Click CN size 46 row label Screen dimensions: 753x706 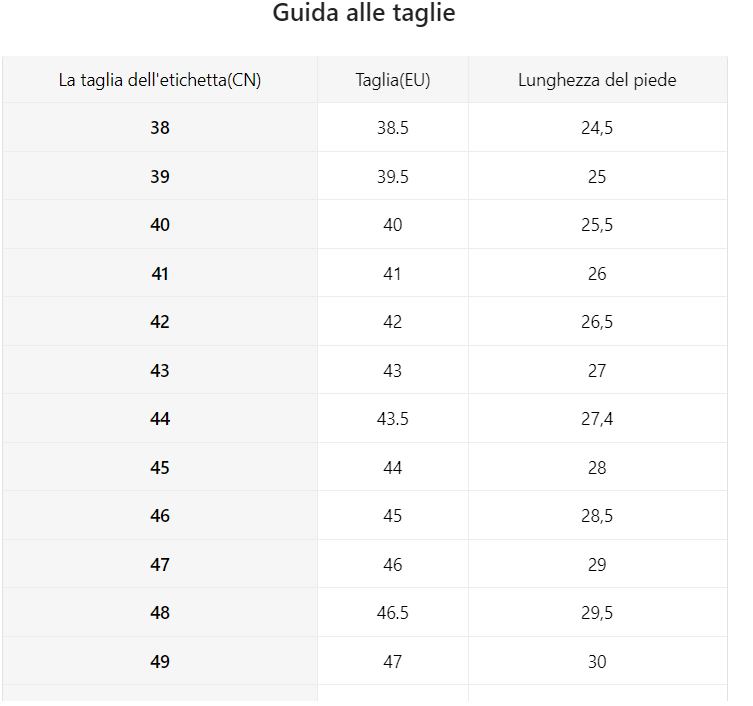point(160,516)
